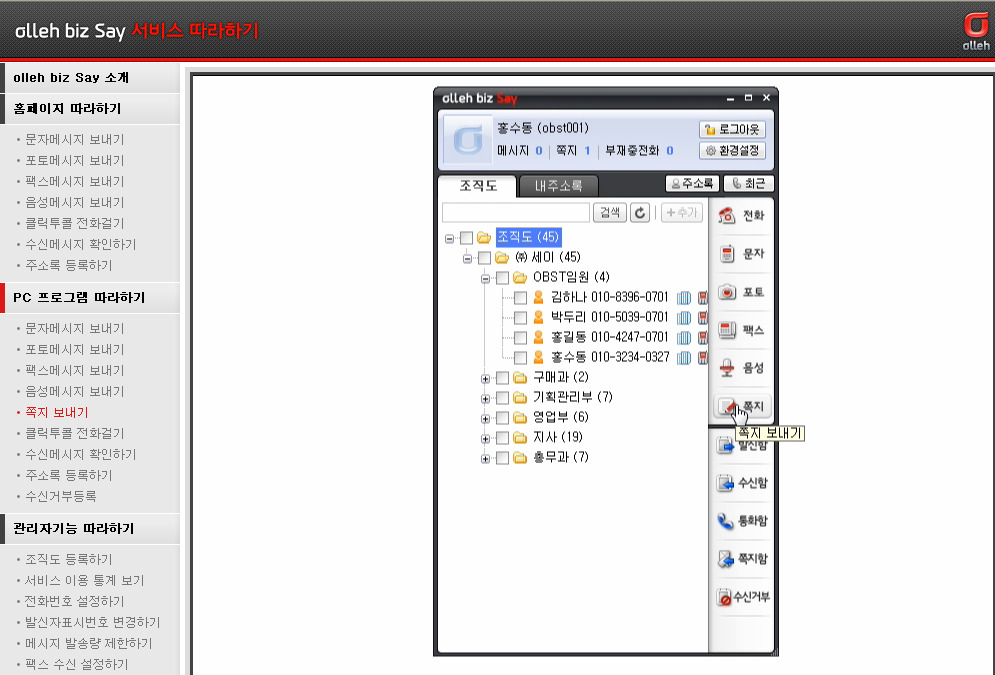Click the blue phone icon beside 김하나
This screenshot has height=675, width=995.
(x=683, y=298)
